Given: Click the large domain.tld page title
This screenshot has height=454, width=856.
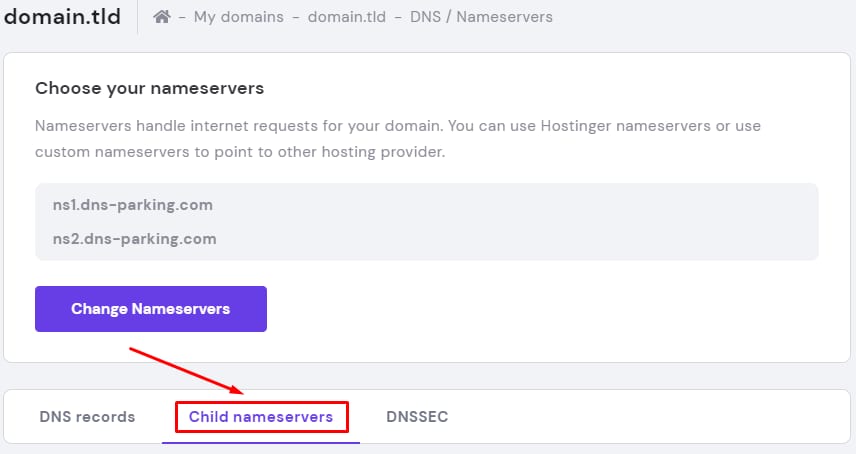Looking at the screenshot, I should pos(62,16).
